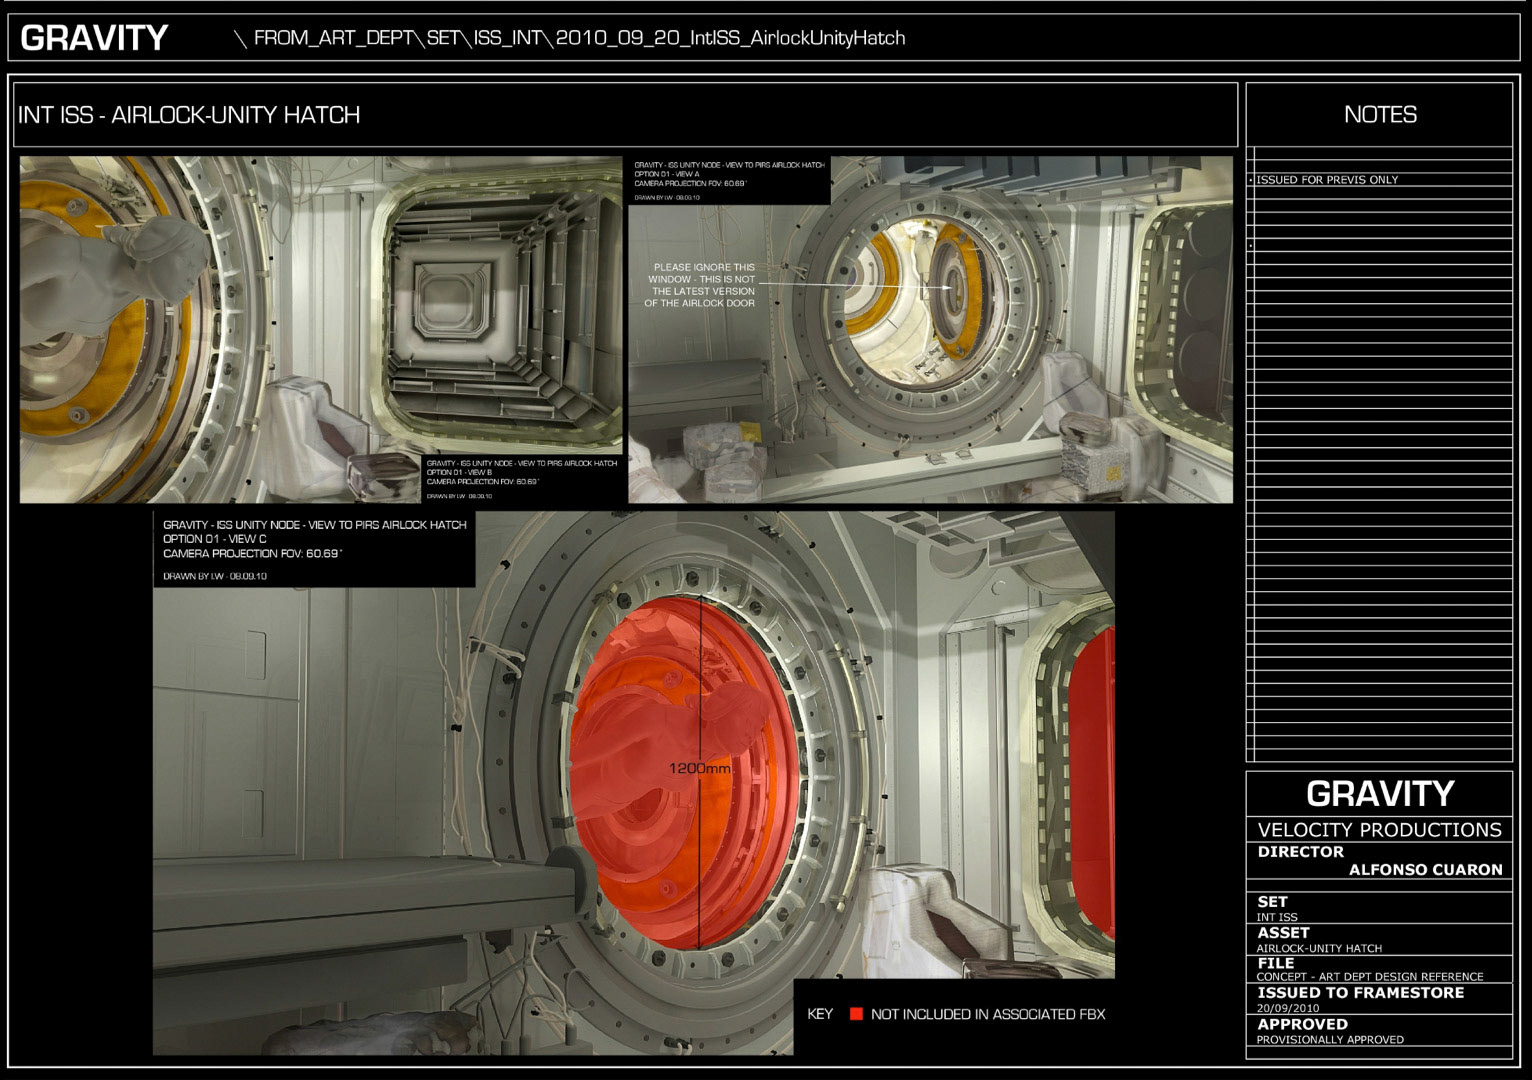
Task: Click the 'OPTION 01 - VIEW A' caption line
Action: click(667, 174)
